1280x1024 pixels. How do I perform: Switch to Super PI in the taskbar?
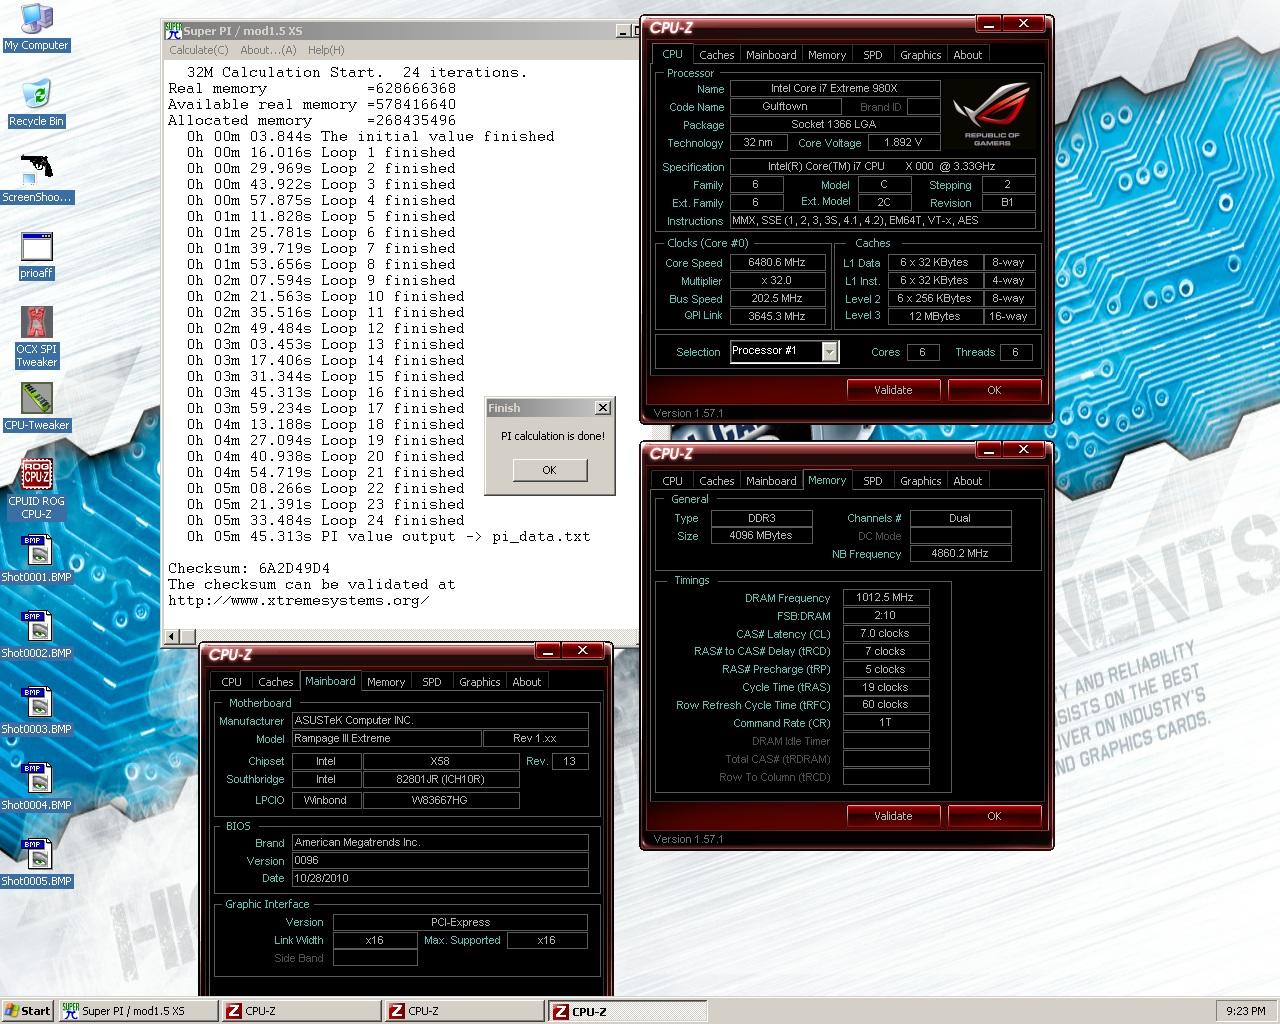pyautogui.click(x=137, y=1011)
